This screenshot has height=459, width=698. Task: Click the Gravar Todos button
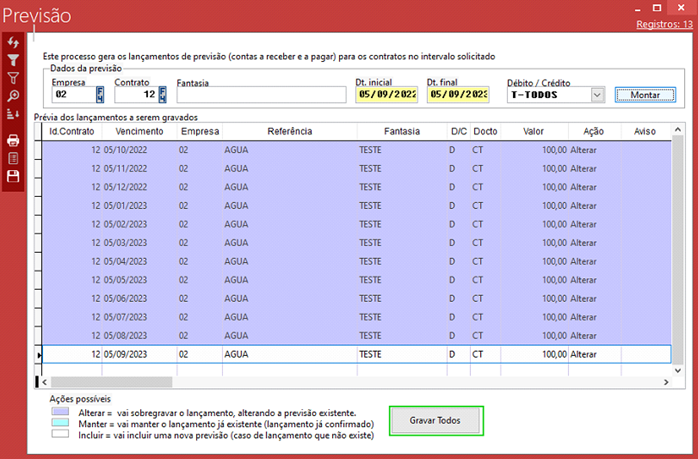click(435, 421)
